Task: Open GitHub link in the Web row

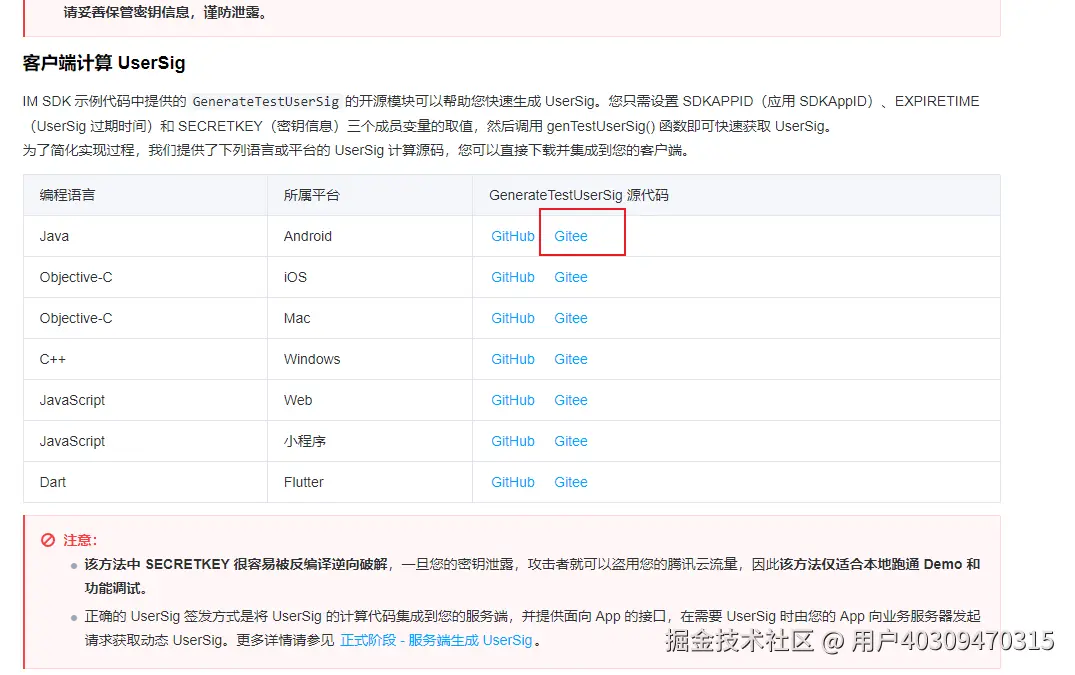Action: pos(513,401)
